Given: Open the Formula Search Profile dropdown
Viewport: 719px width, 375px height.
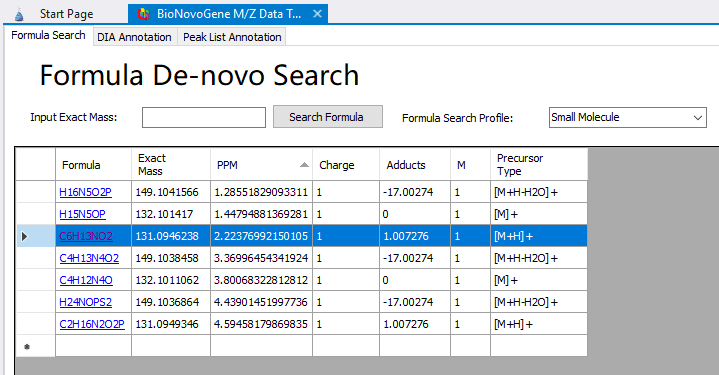Looking at the screenshot, I should [x=627, y=117].
